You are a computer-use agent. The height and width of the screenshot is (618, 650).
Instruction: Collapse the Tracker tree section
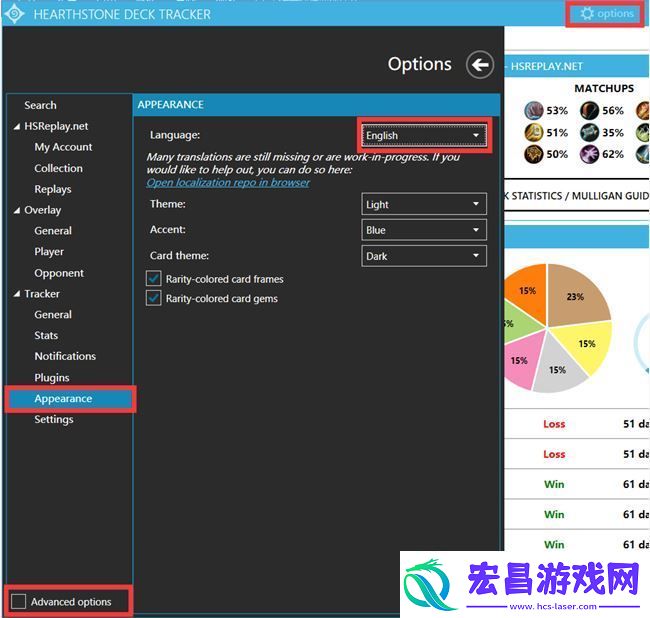pos(17,294)
